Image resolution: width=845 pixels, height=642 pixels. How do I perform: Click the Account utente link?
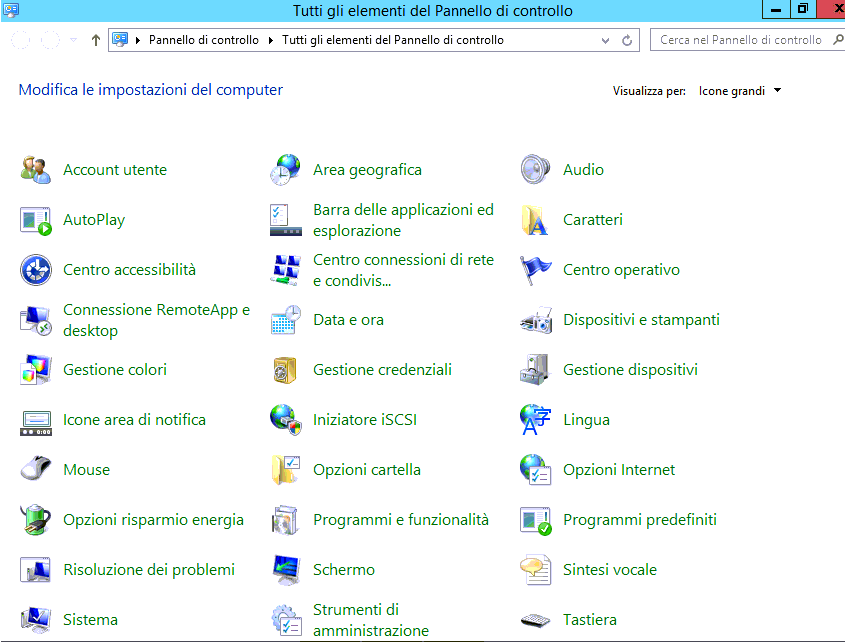coord(115,170)
